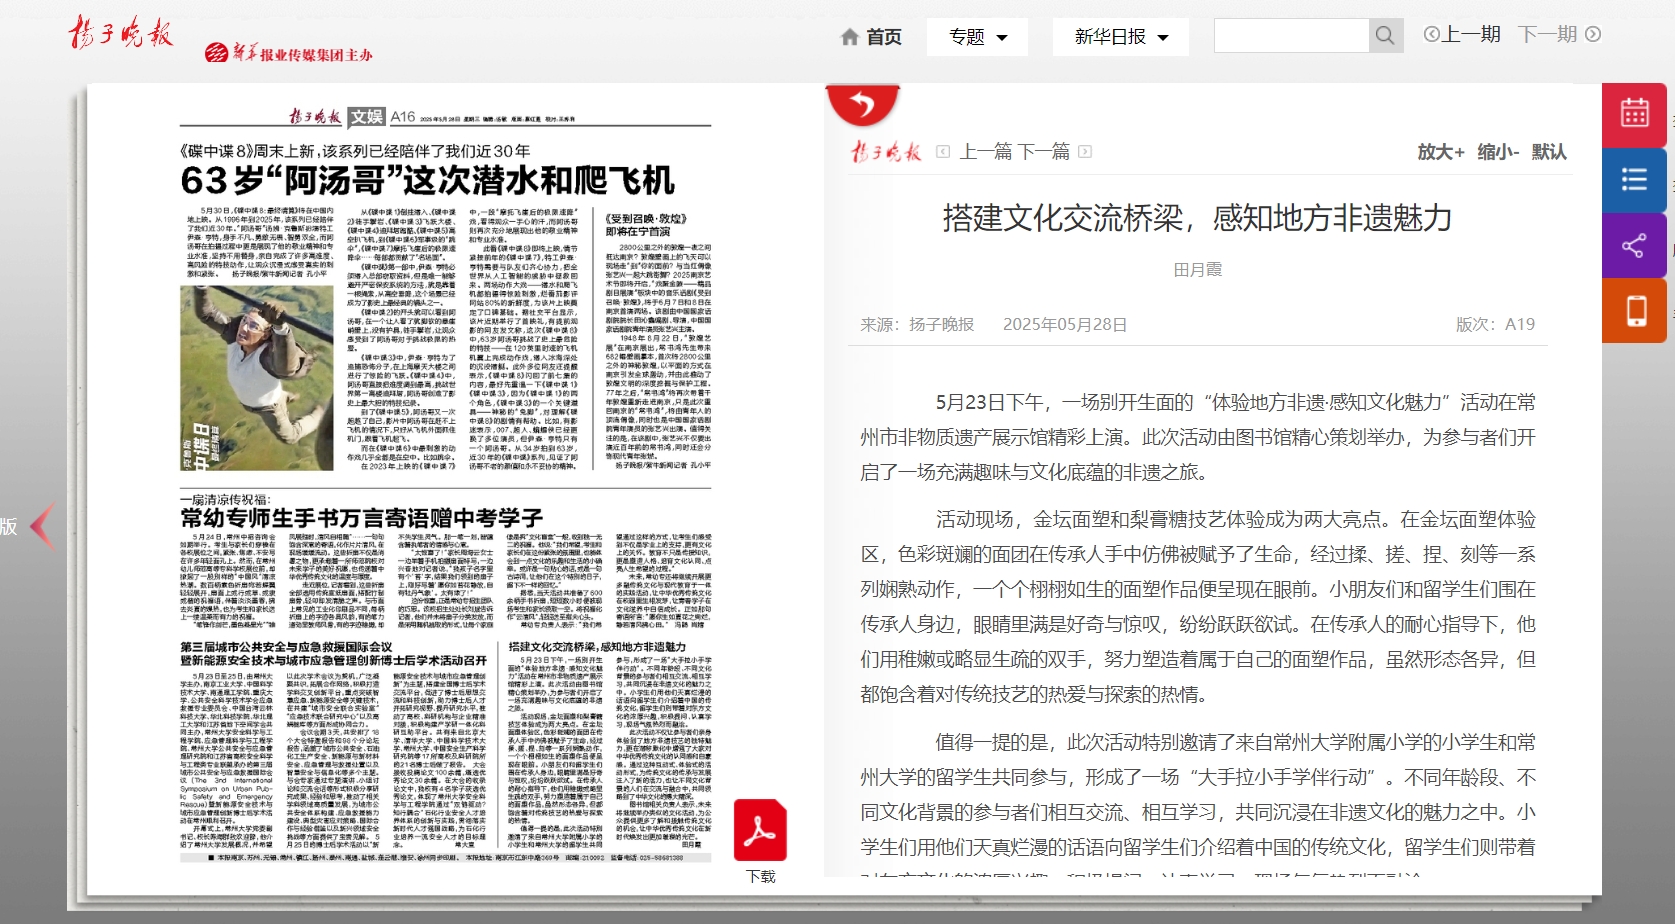Open the orange mobile version icon
Viewport: 1675px width, 924px height.
[x=1634, y=311]
